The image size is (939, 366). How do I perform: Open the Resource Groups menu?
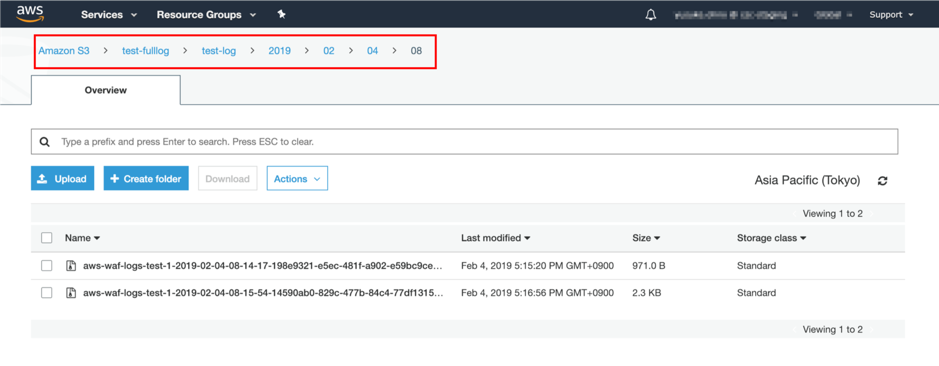tap(207, 14)
